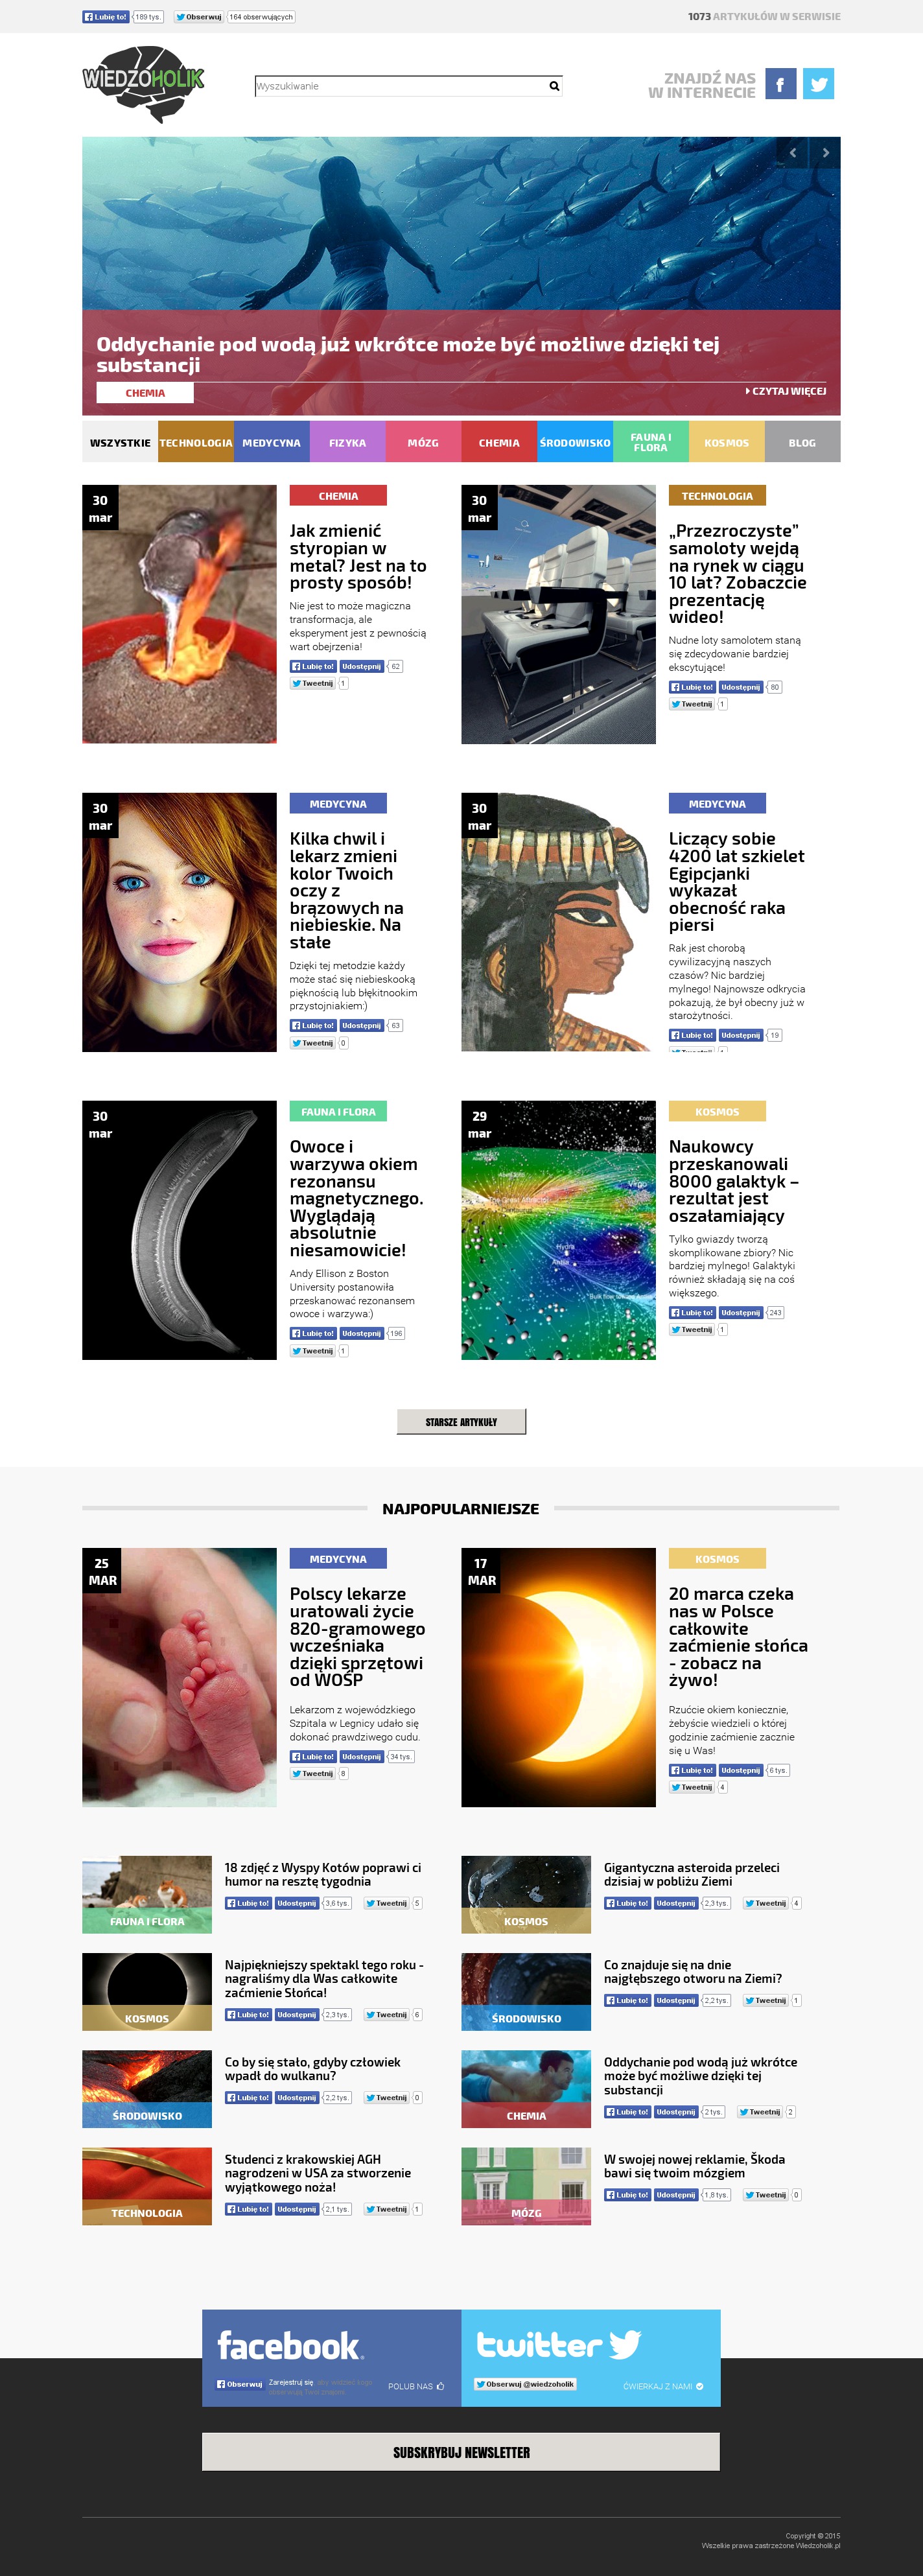Open the Blog tab
Viewport: 923px width, 2576px height.
click(803, 442)
